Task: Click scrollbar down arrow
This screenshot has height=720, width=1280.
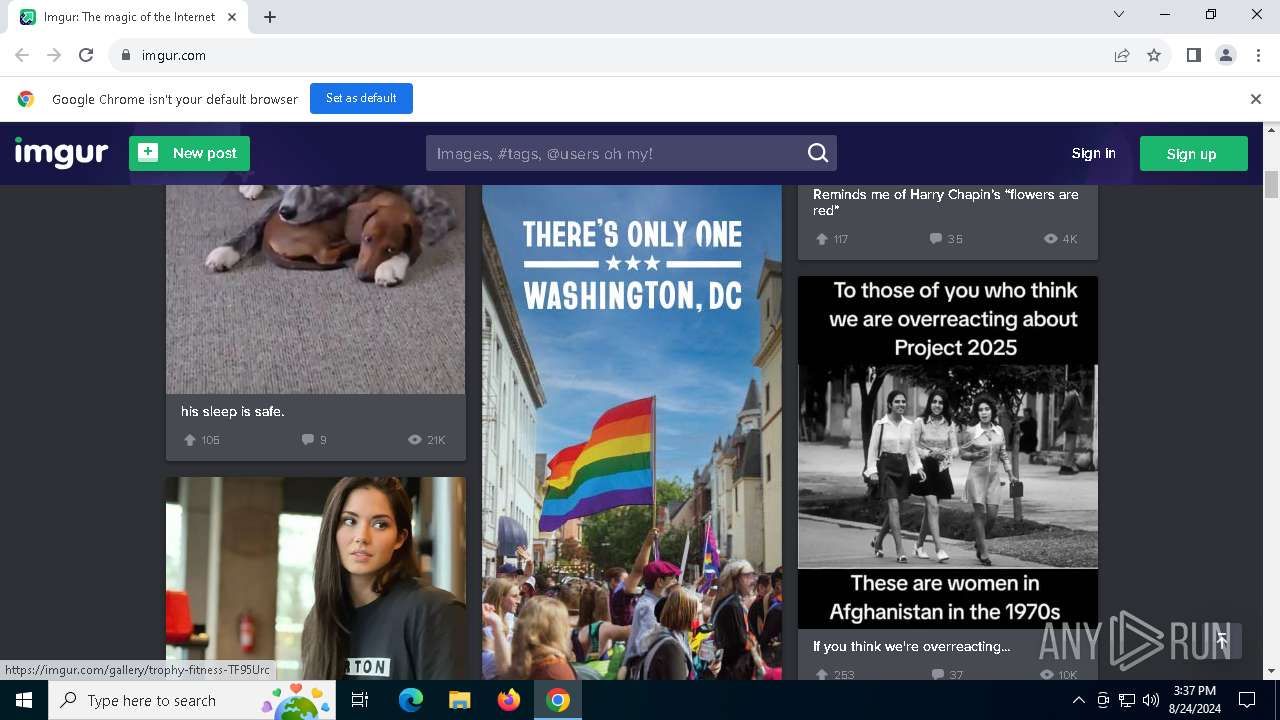Action: [1272, 671]
